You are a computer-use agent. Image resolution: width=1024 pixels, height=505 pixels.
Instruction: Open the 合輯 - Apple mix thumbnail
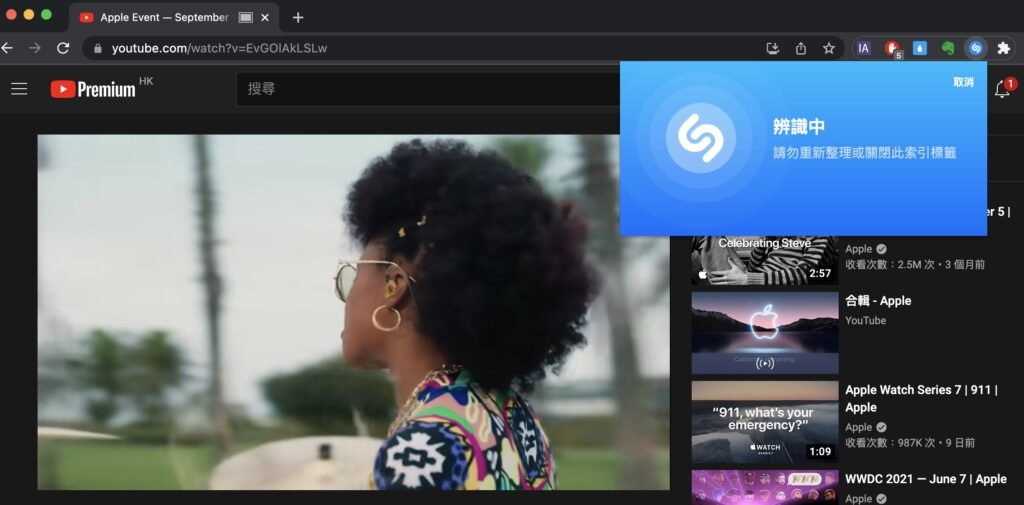[x=765, y=333]
